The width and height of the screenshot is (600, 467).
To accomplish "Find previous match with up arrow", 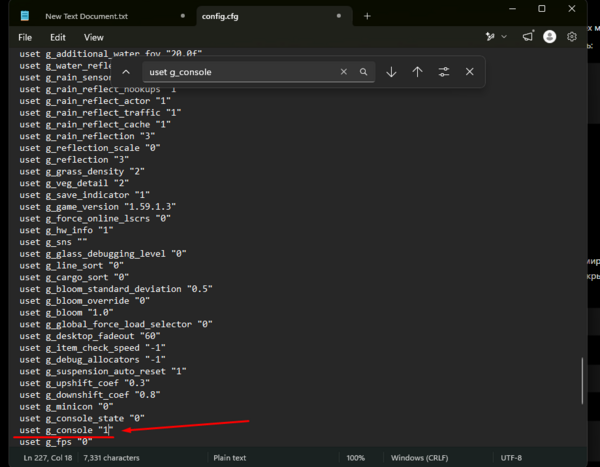I will (417, 72).
